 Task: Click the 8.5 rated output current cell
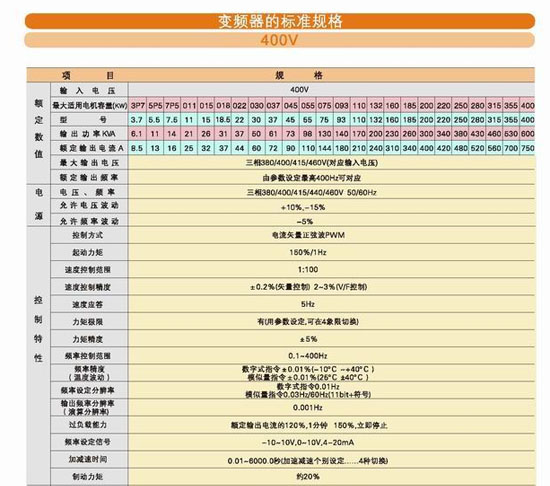(x=137, y=148)
